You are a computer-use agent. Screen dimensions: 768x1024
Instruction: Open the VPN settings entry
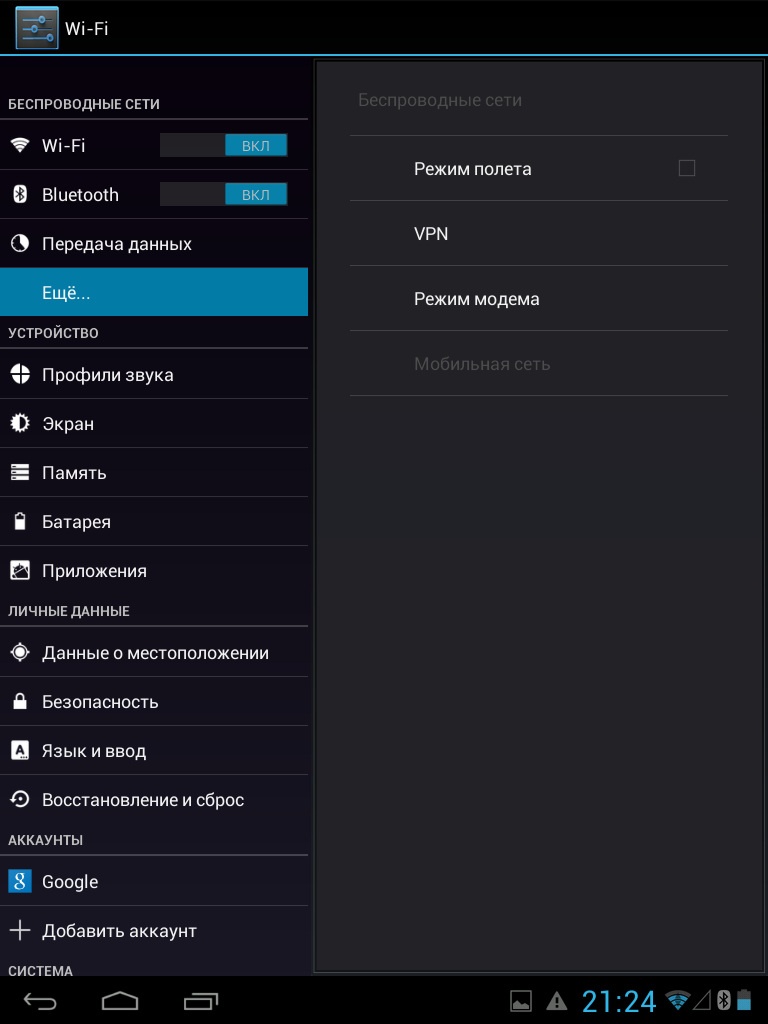point(538,234)
